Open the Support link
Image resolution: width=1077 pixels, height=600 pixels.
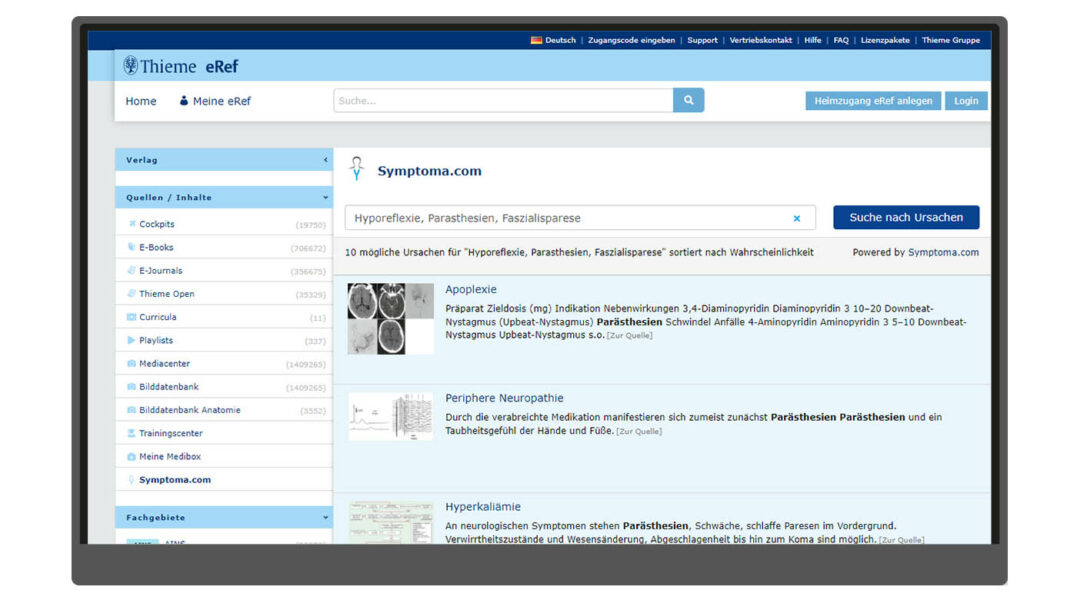click(x=702, y=41)
